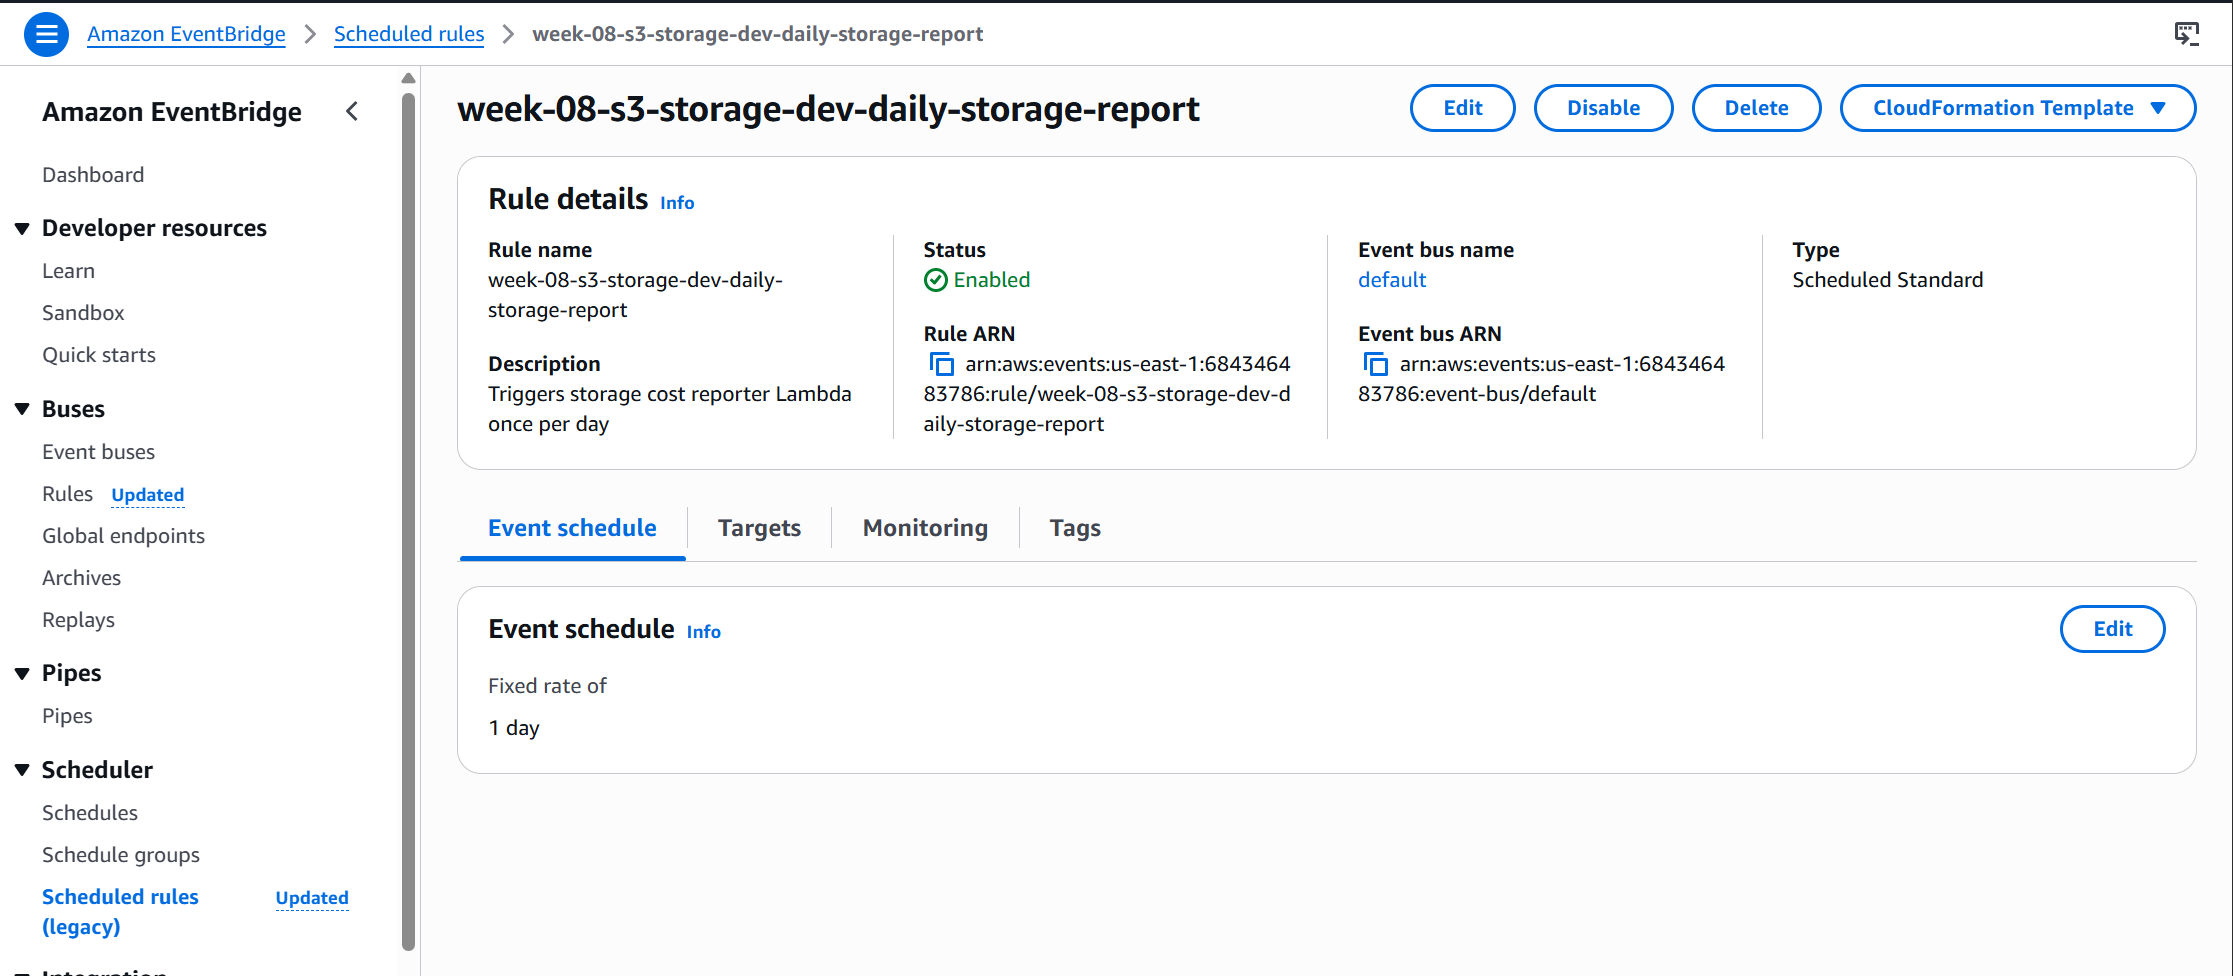
Task: Click the sidebar scroll-up arrow
Action: (x=408, y=78)
